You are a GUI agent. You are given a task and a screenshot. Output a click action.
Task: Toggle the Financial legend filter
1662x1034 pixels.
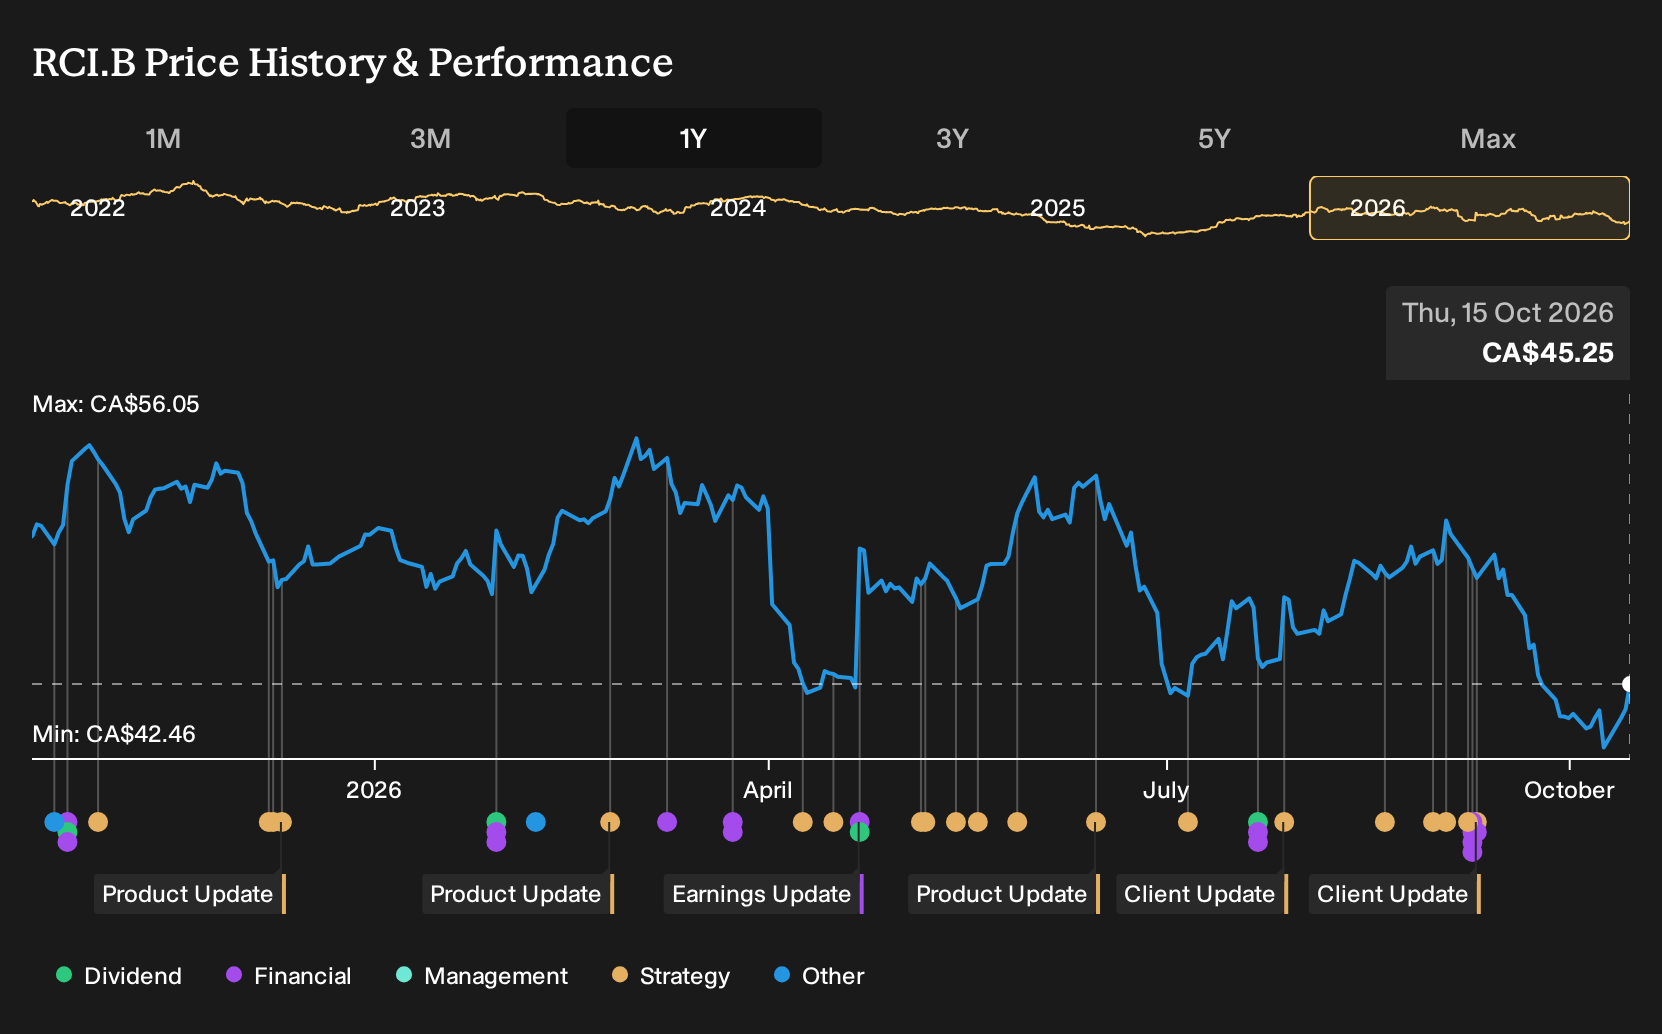pos(288,976)
